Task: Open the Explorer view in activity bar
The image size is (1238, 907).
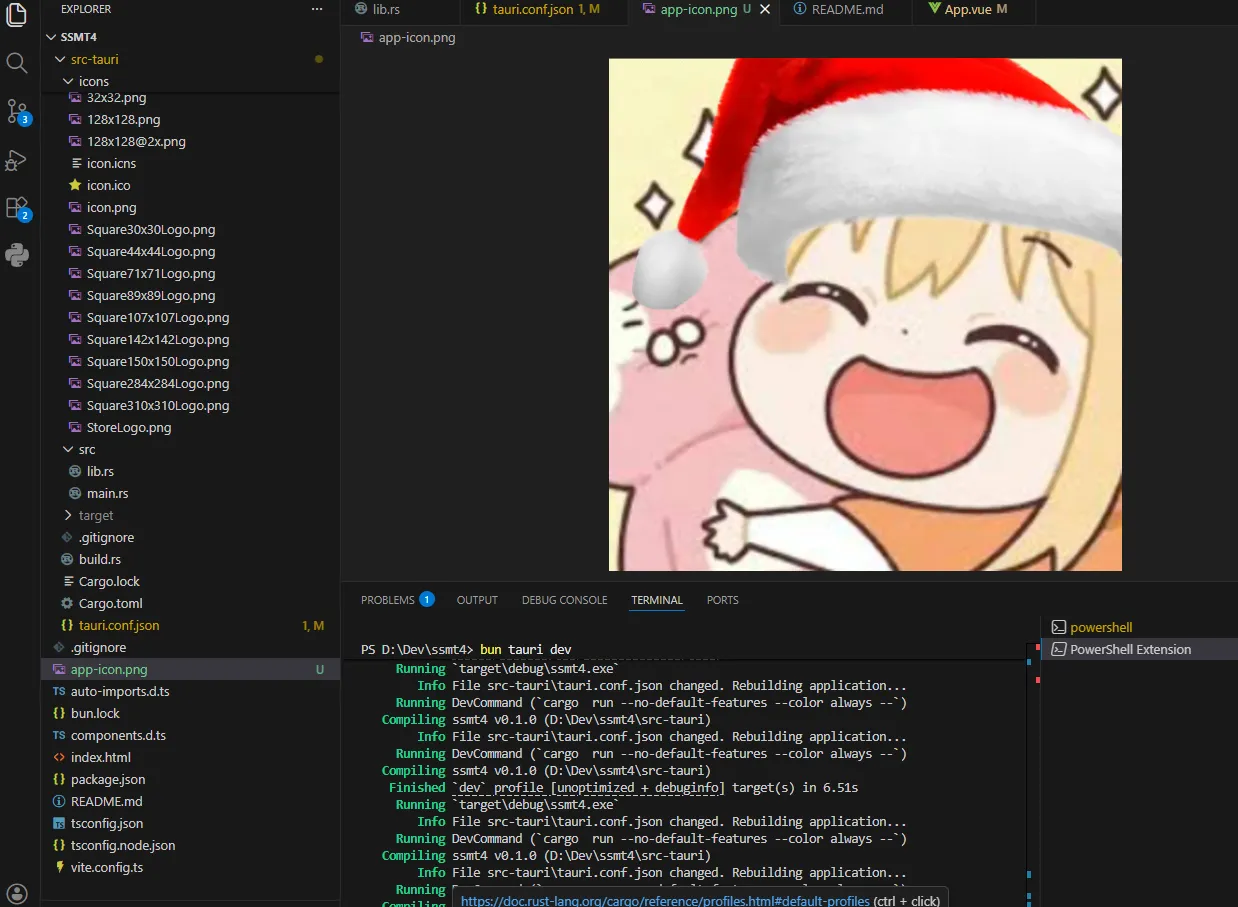Action: click(17, 15)
